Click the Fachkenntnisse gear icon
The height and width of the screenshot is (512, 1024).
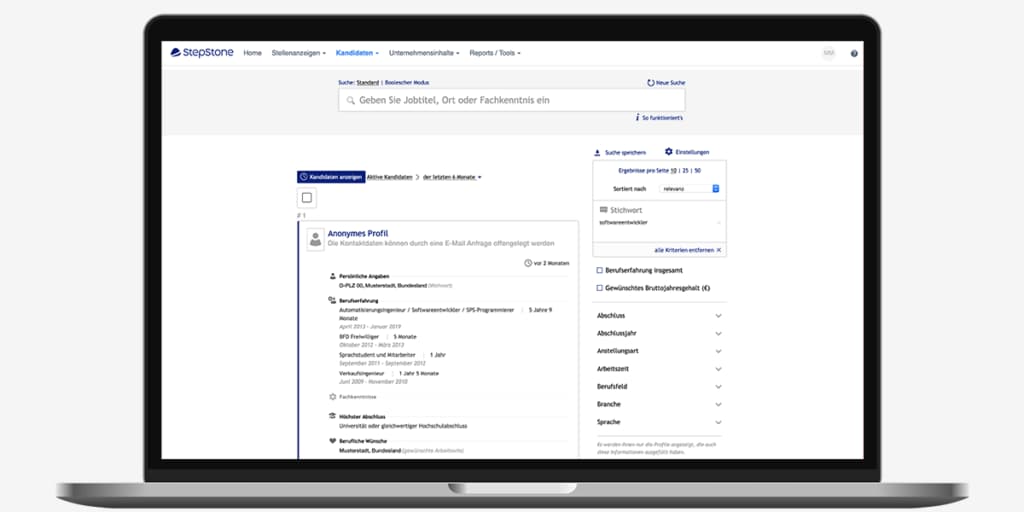coord(332,396)
